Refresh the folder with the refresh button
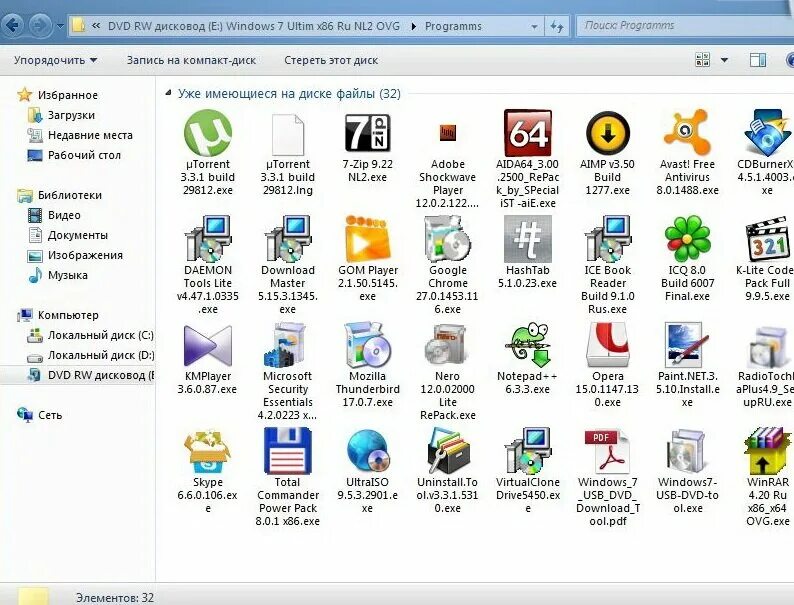Image resolution: width=794 pixels, height=605 pixels. (557, 26)
